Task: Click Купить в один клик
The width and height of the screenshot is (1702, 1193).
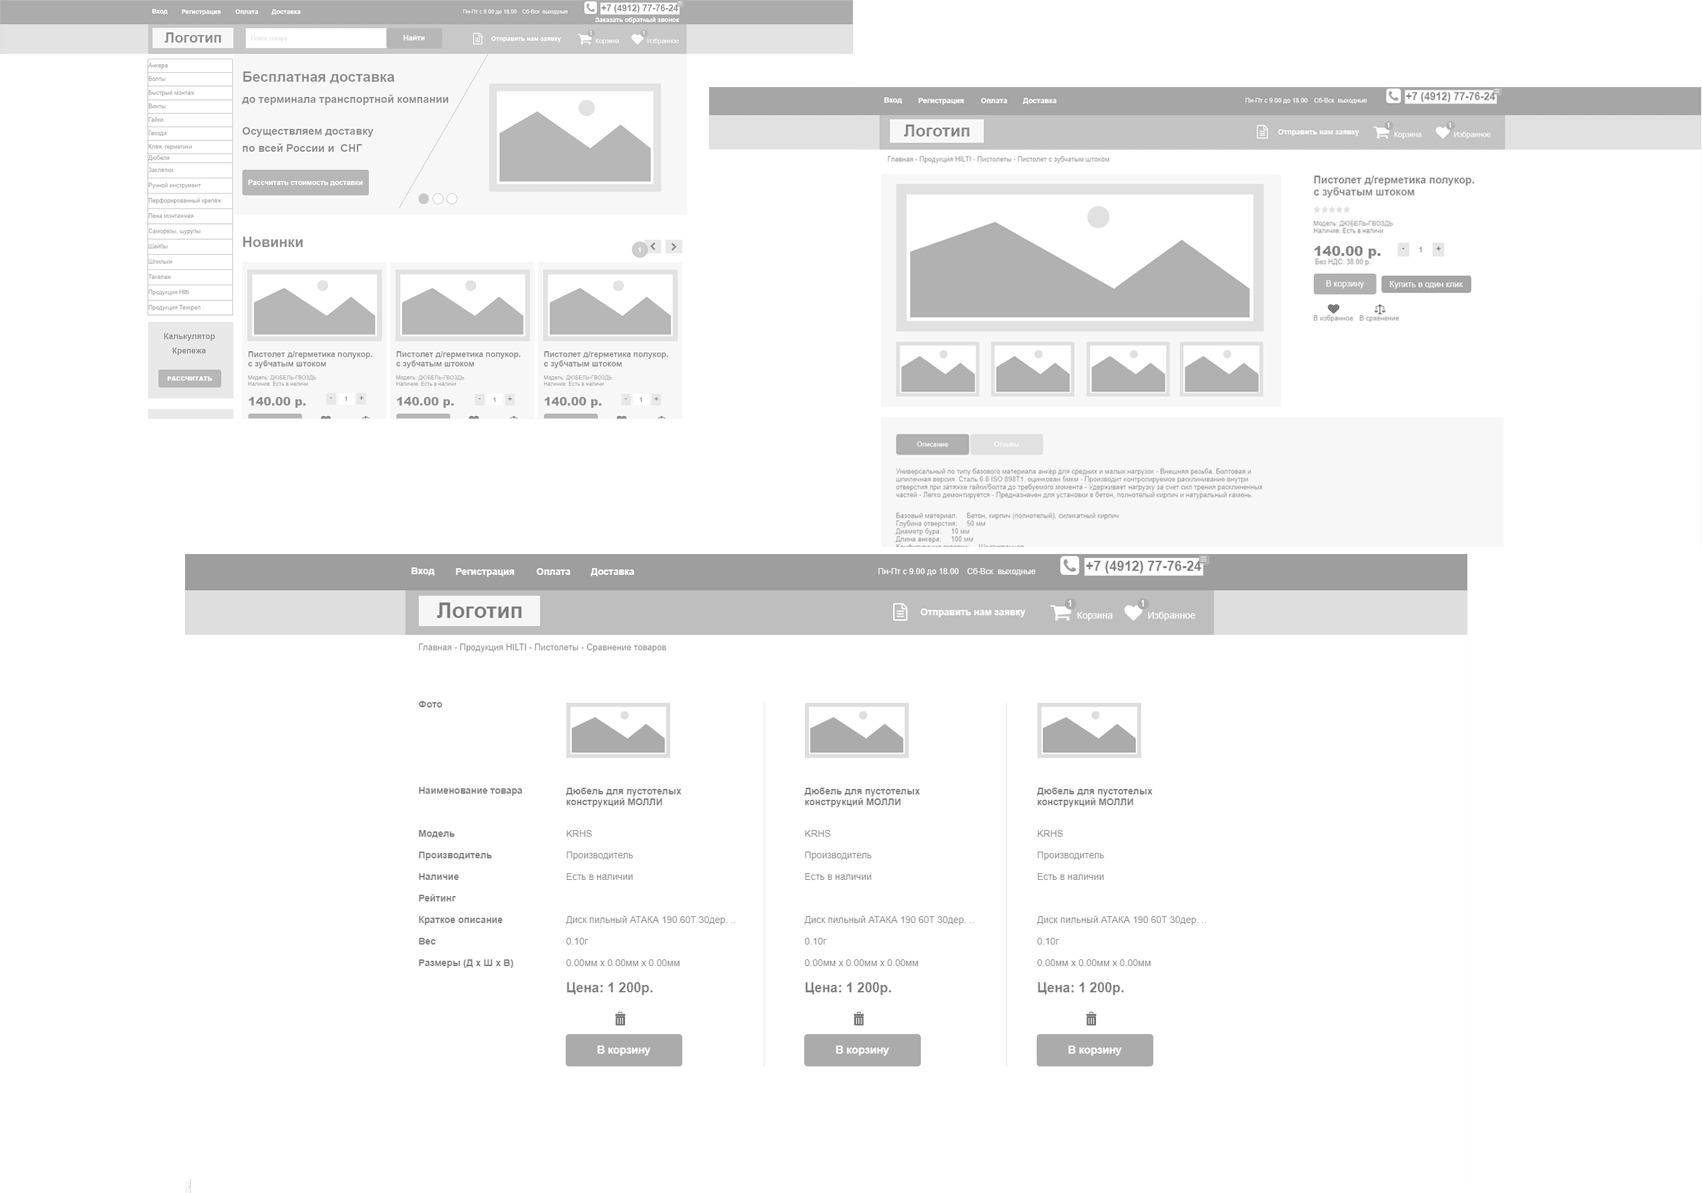Action: click(x=1426, y=284)
